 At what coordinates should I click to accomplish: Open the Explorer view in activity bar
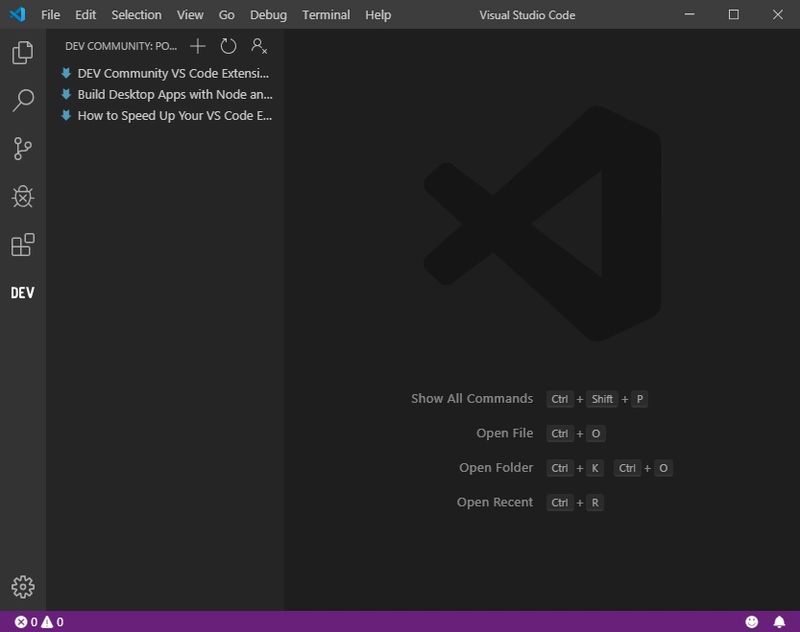(x=22, y=53)
